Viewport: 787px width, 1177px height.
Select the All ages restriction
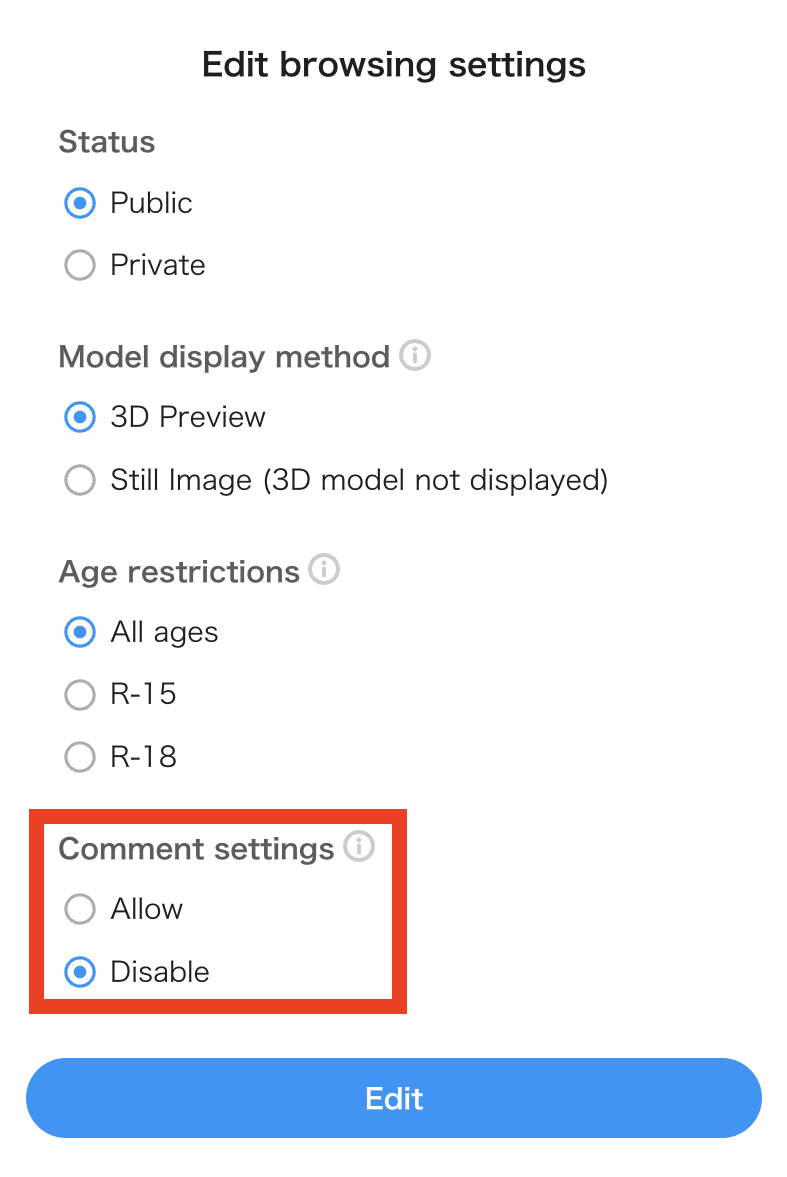point(79,632)
